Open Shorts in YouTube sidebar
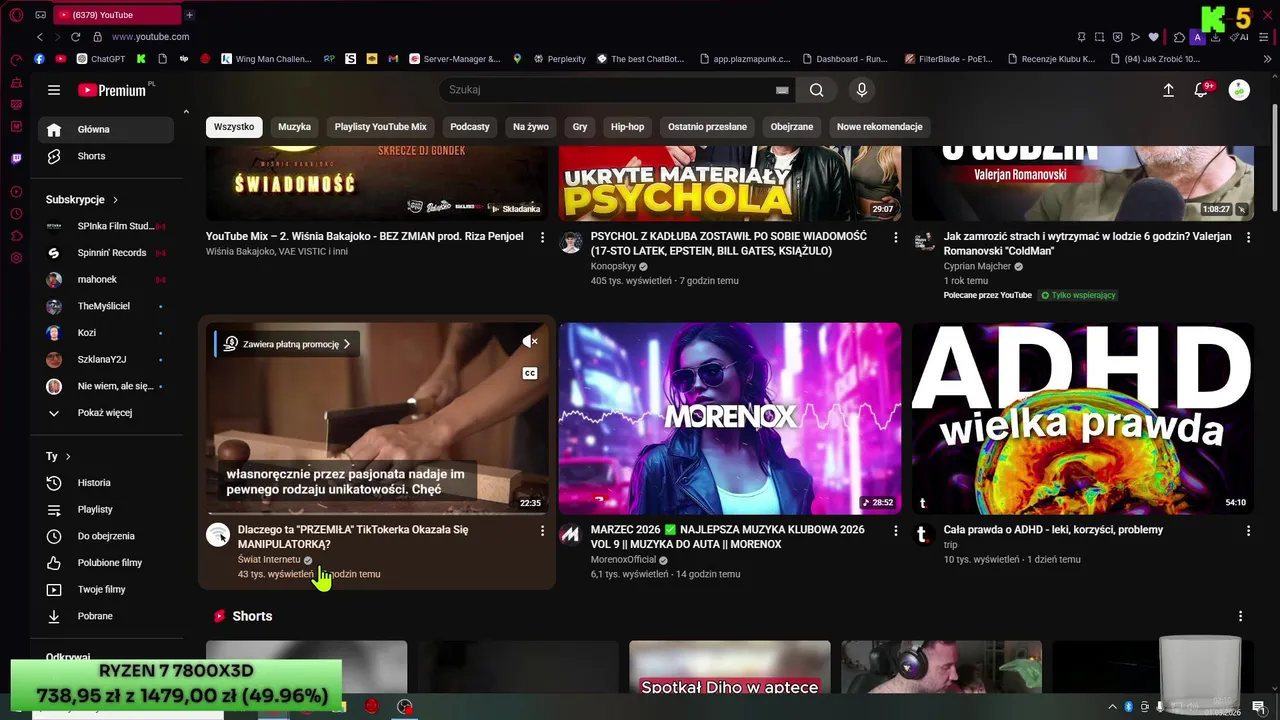The width and height of the screenshot is (1280, 720). click(x=105, y=156)
